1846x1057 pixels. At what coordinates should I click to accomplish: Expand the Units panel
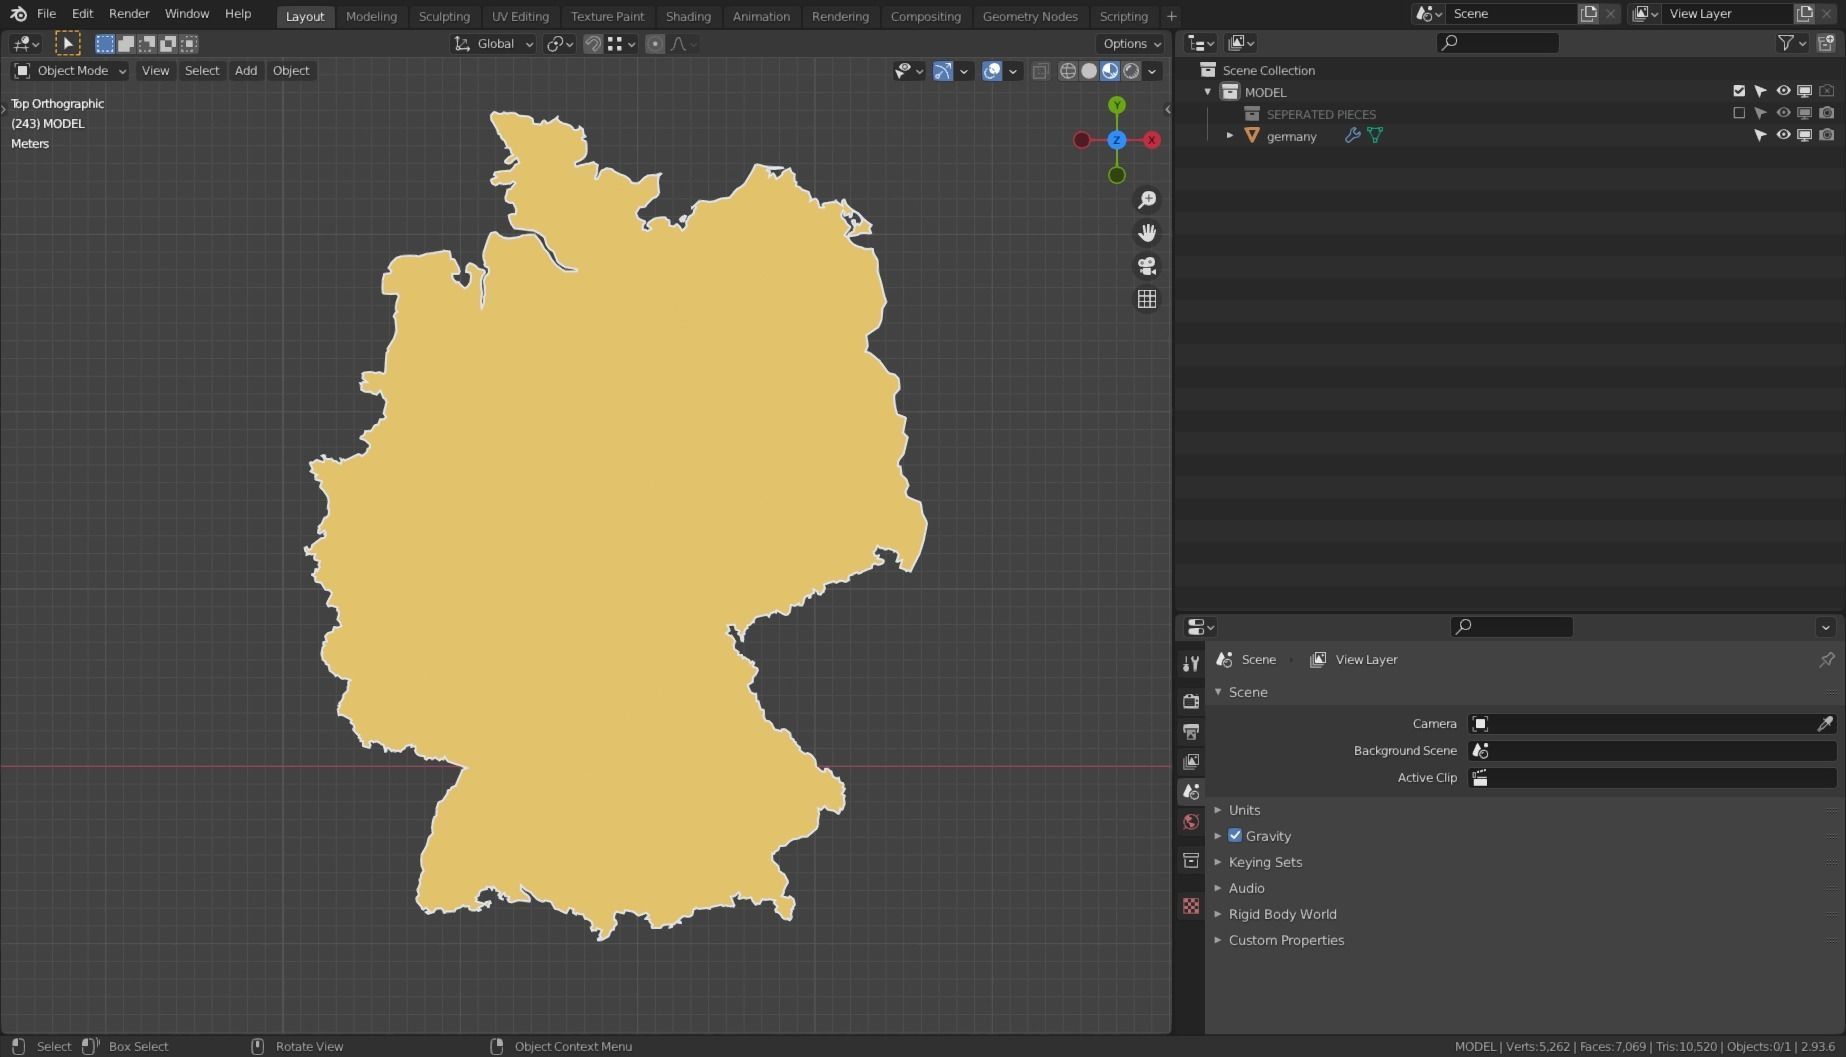(1244, 810)
